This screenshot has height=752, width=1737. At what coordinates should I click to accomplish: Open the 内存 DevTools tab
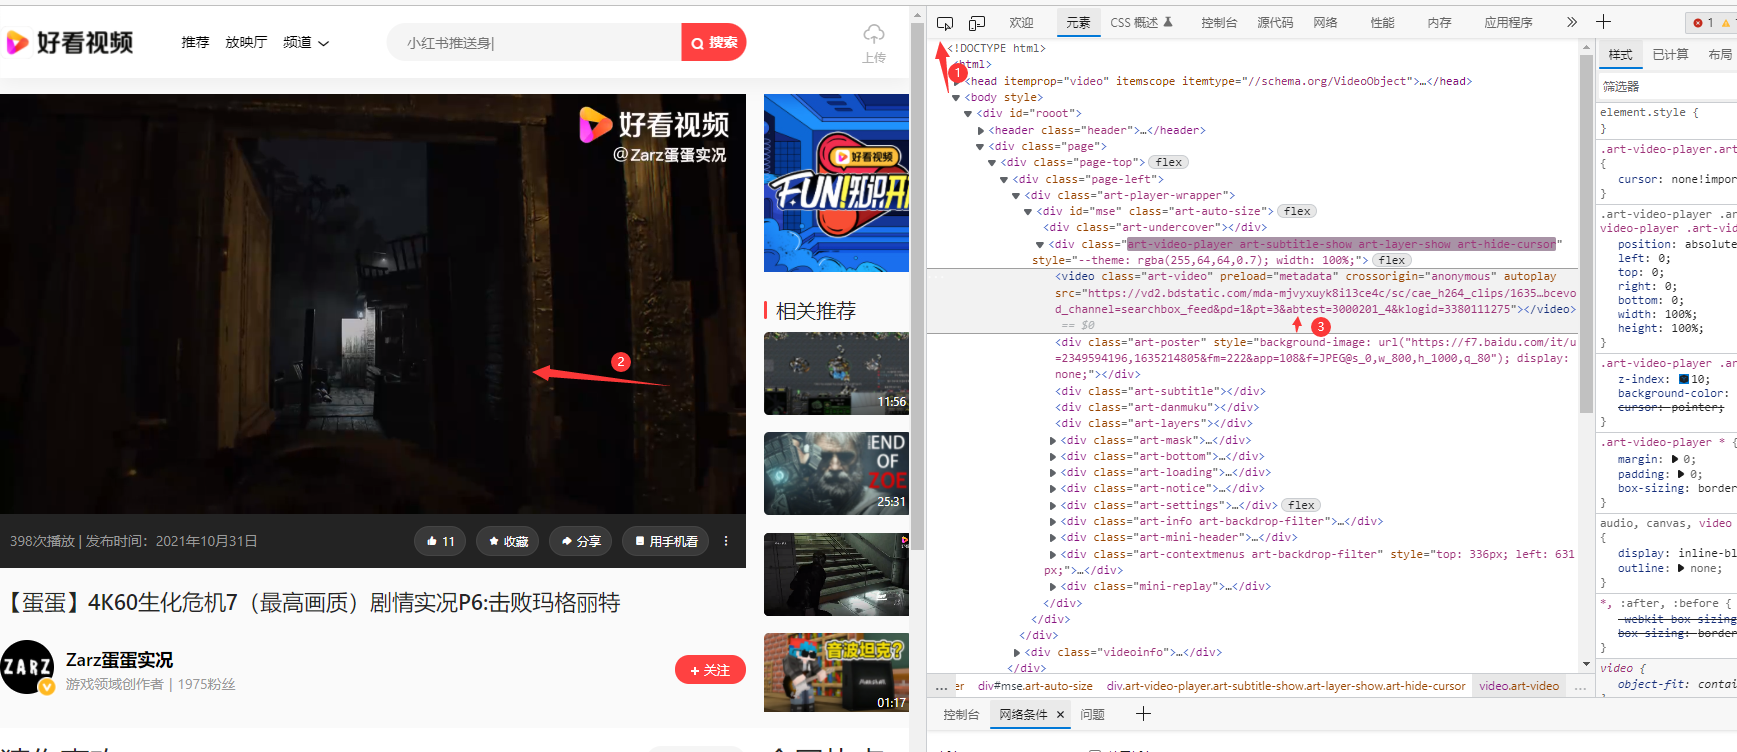[1439, 23]
